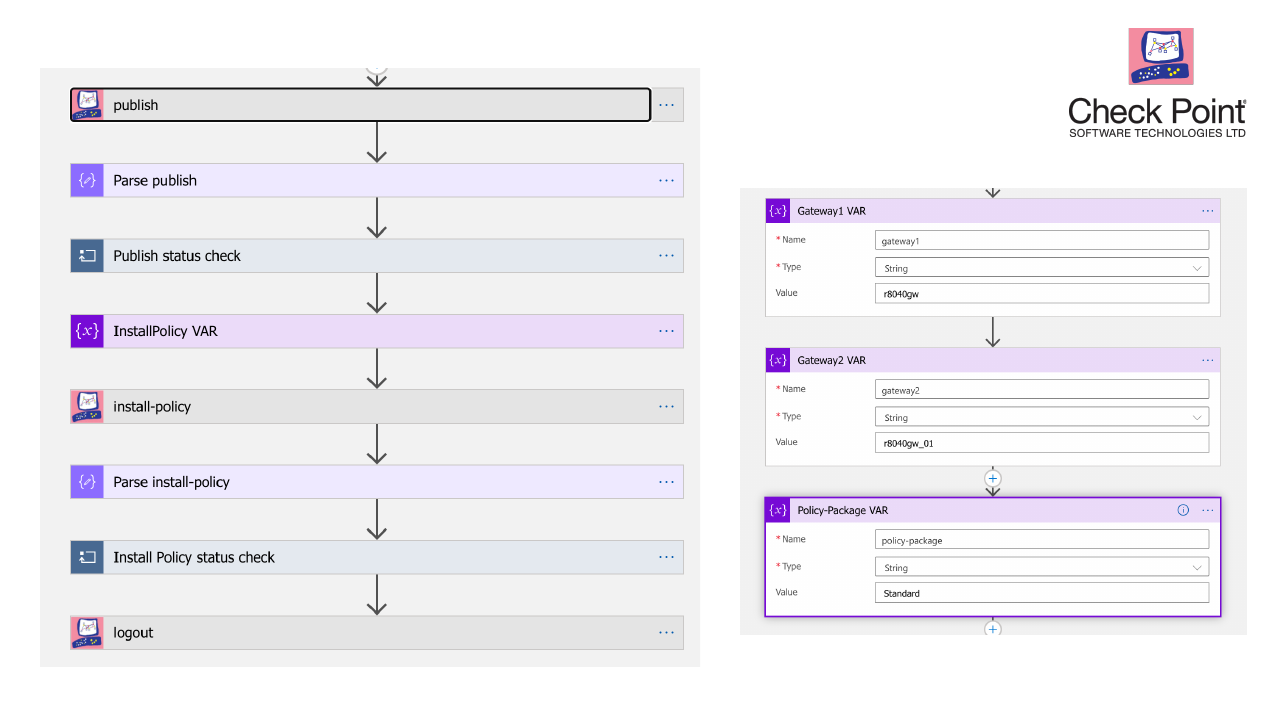Click the info icon on Policy-Package VAR
The width and height of the screenshot is (1280, 720).
pos(1183,510)
